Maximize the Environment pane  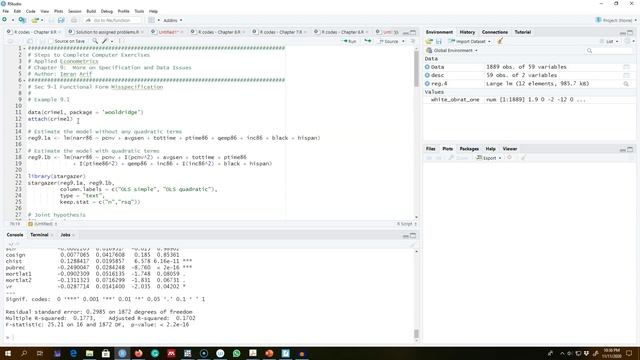(x=630, y=32)
